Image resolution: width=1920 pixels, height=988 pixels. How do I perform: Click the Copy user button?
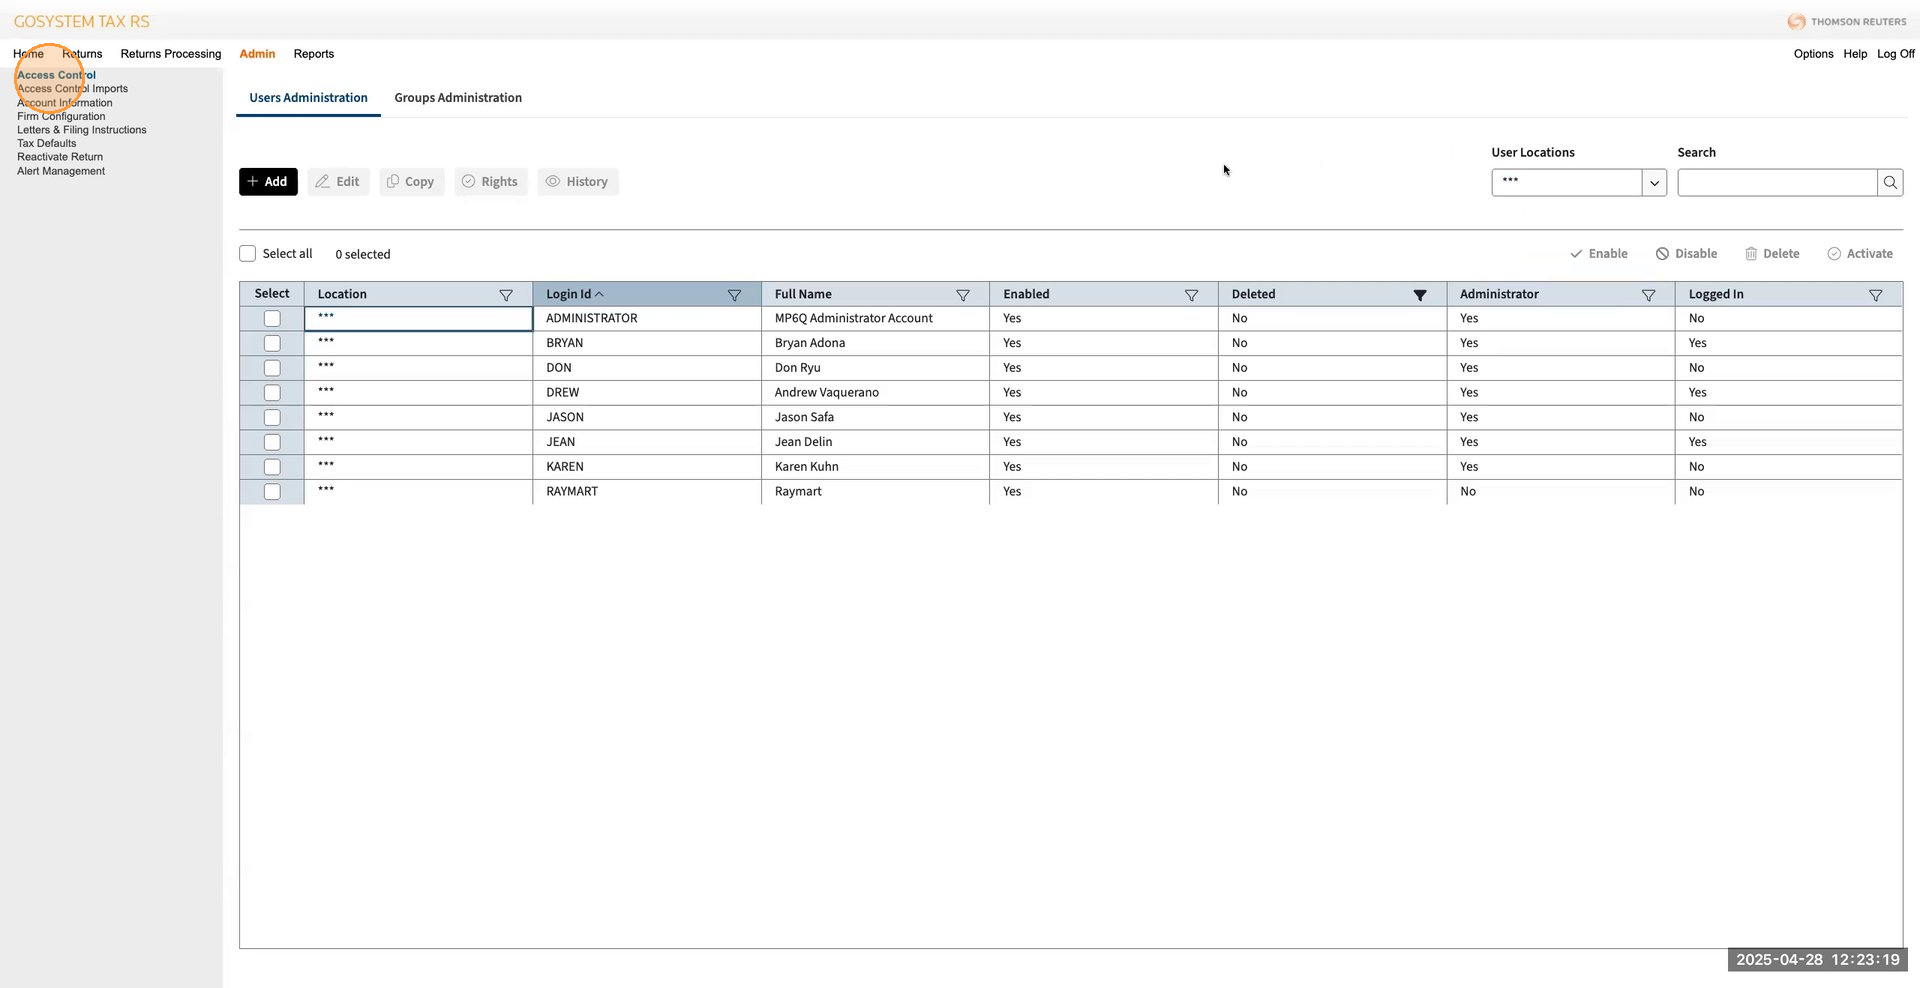pos(411,181)
